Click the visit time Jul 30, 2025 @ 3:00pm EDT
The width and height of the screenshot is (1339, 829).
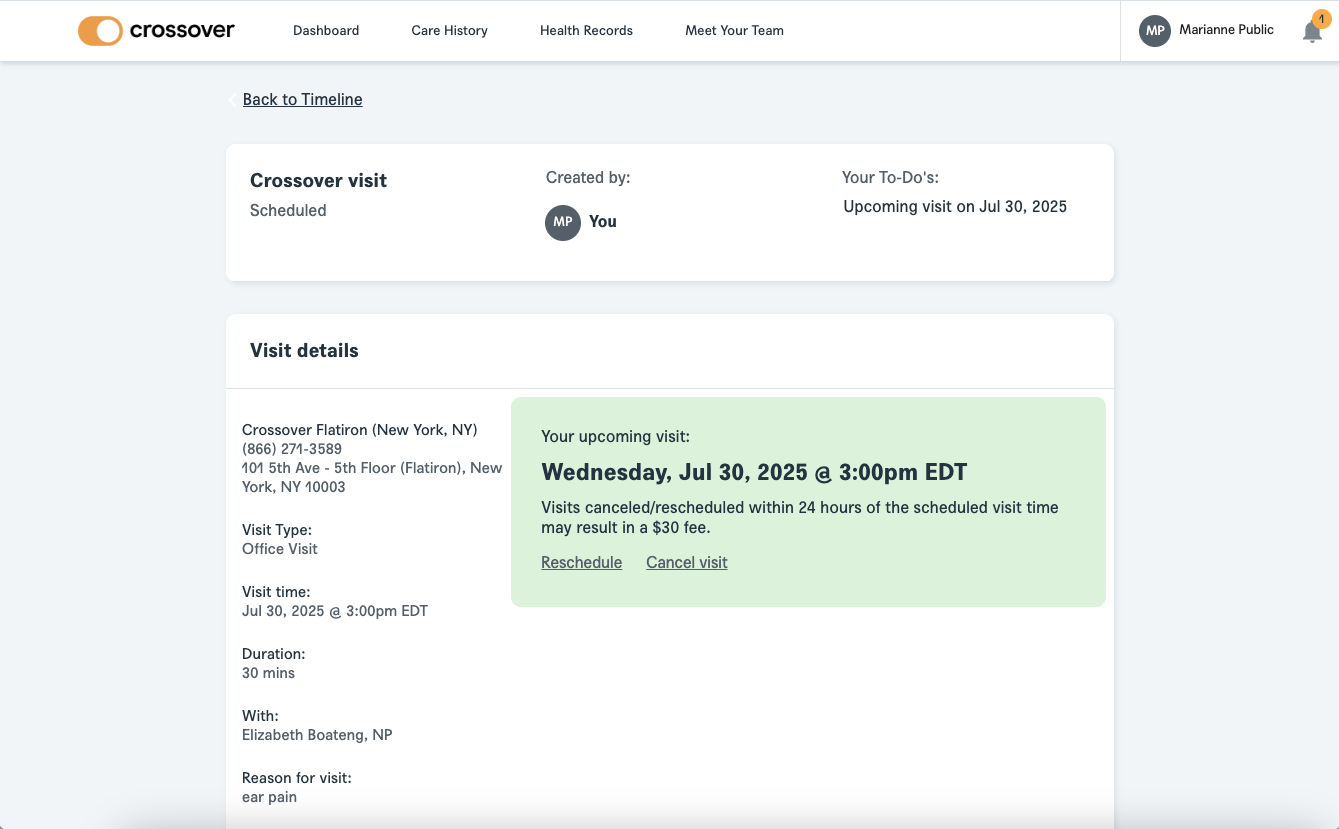point(335,611)
